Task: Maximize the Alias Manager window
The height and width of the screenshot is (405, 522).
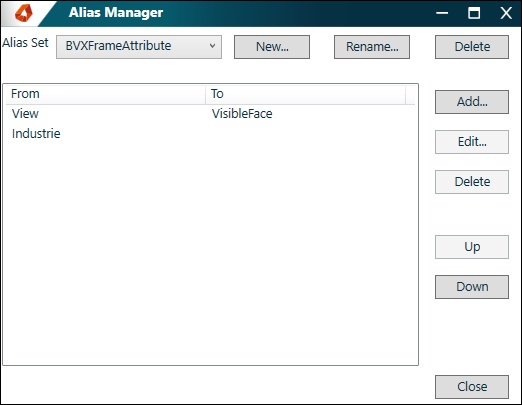Action: pos(474,13)
